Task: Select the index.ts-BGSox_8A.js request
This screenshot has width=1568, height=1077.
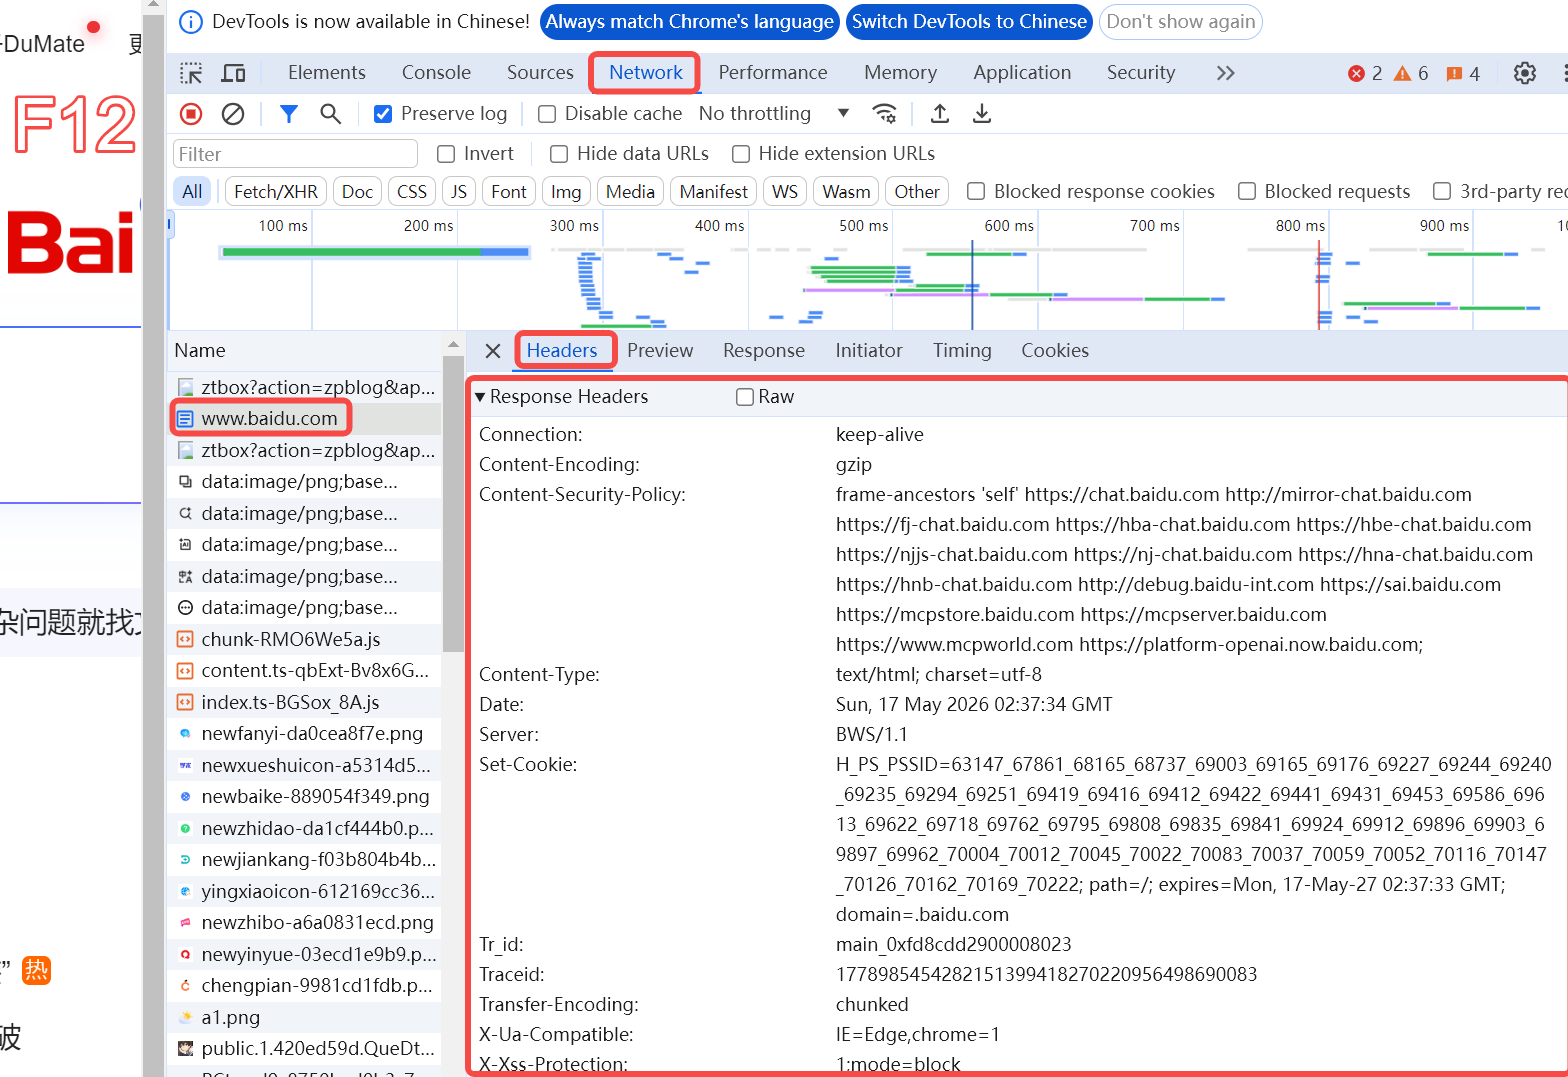Action: tap(305, 702)
